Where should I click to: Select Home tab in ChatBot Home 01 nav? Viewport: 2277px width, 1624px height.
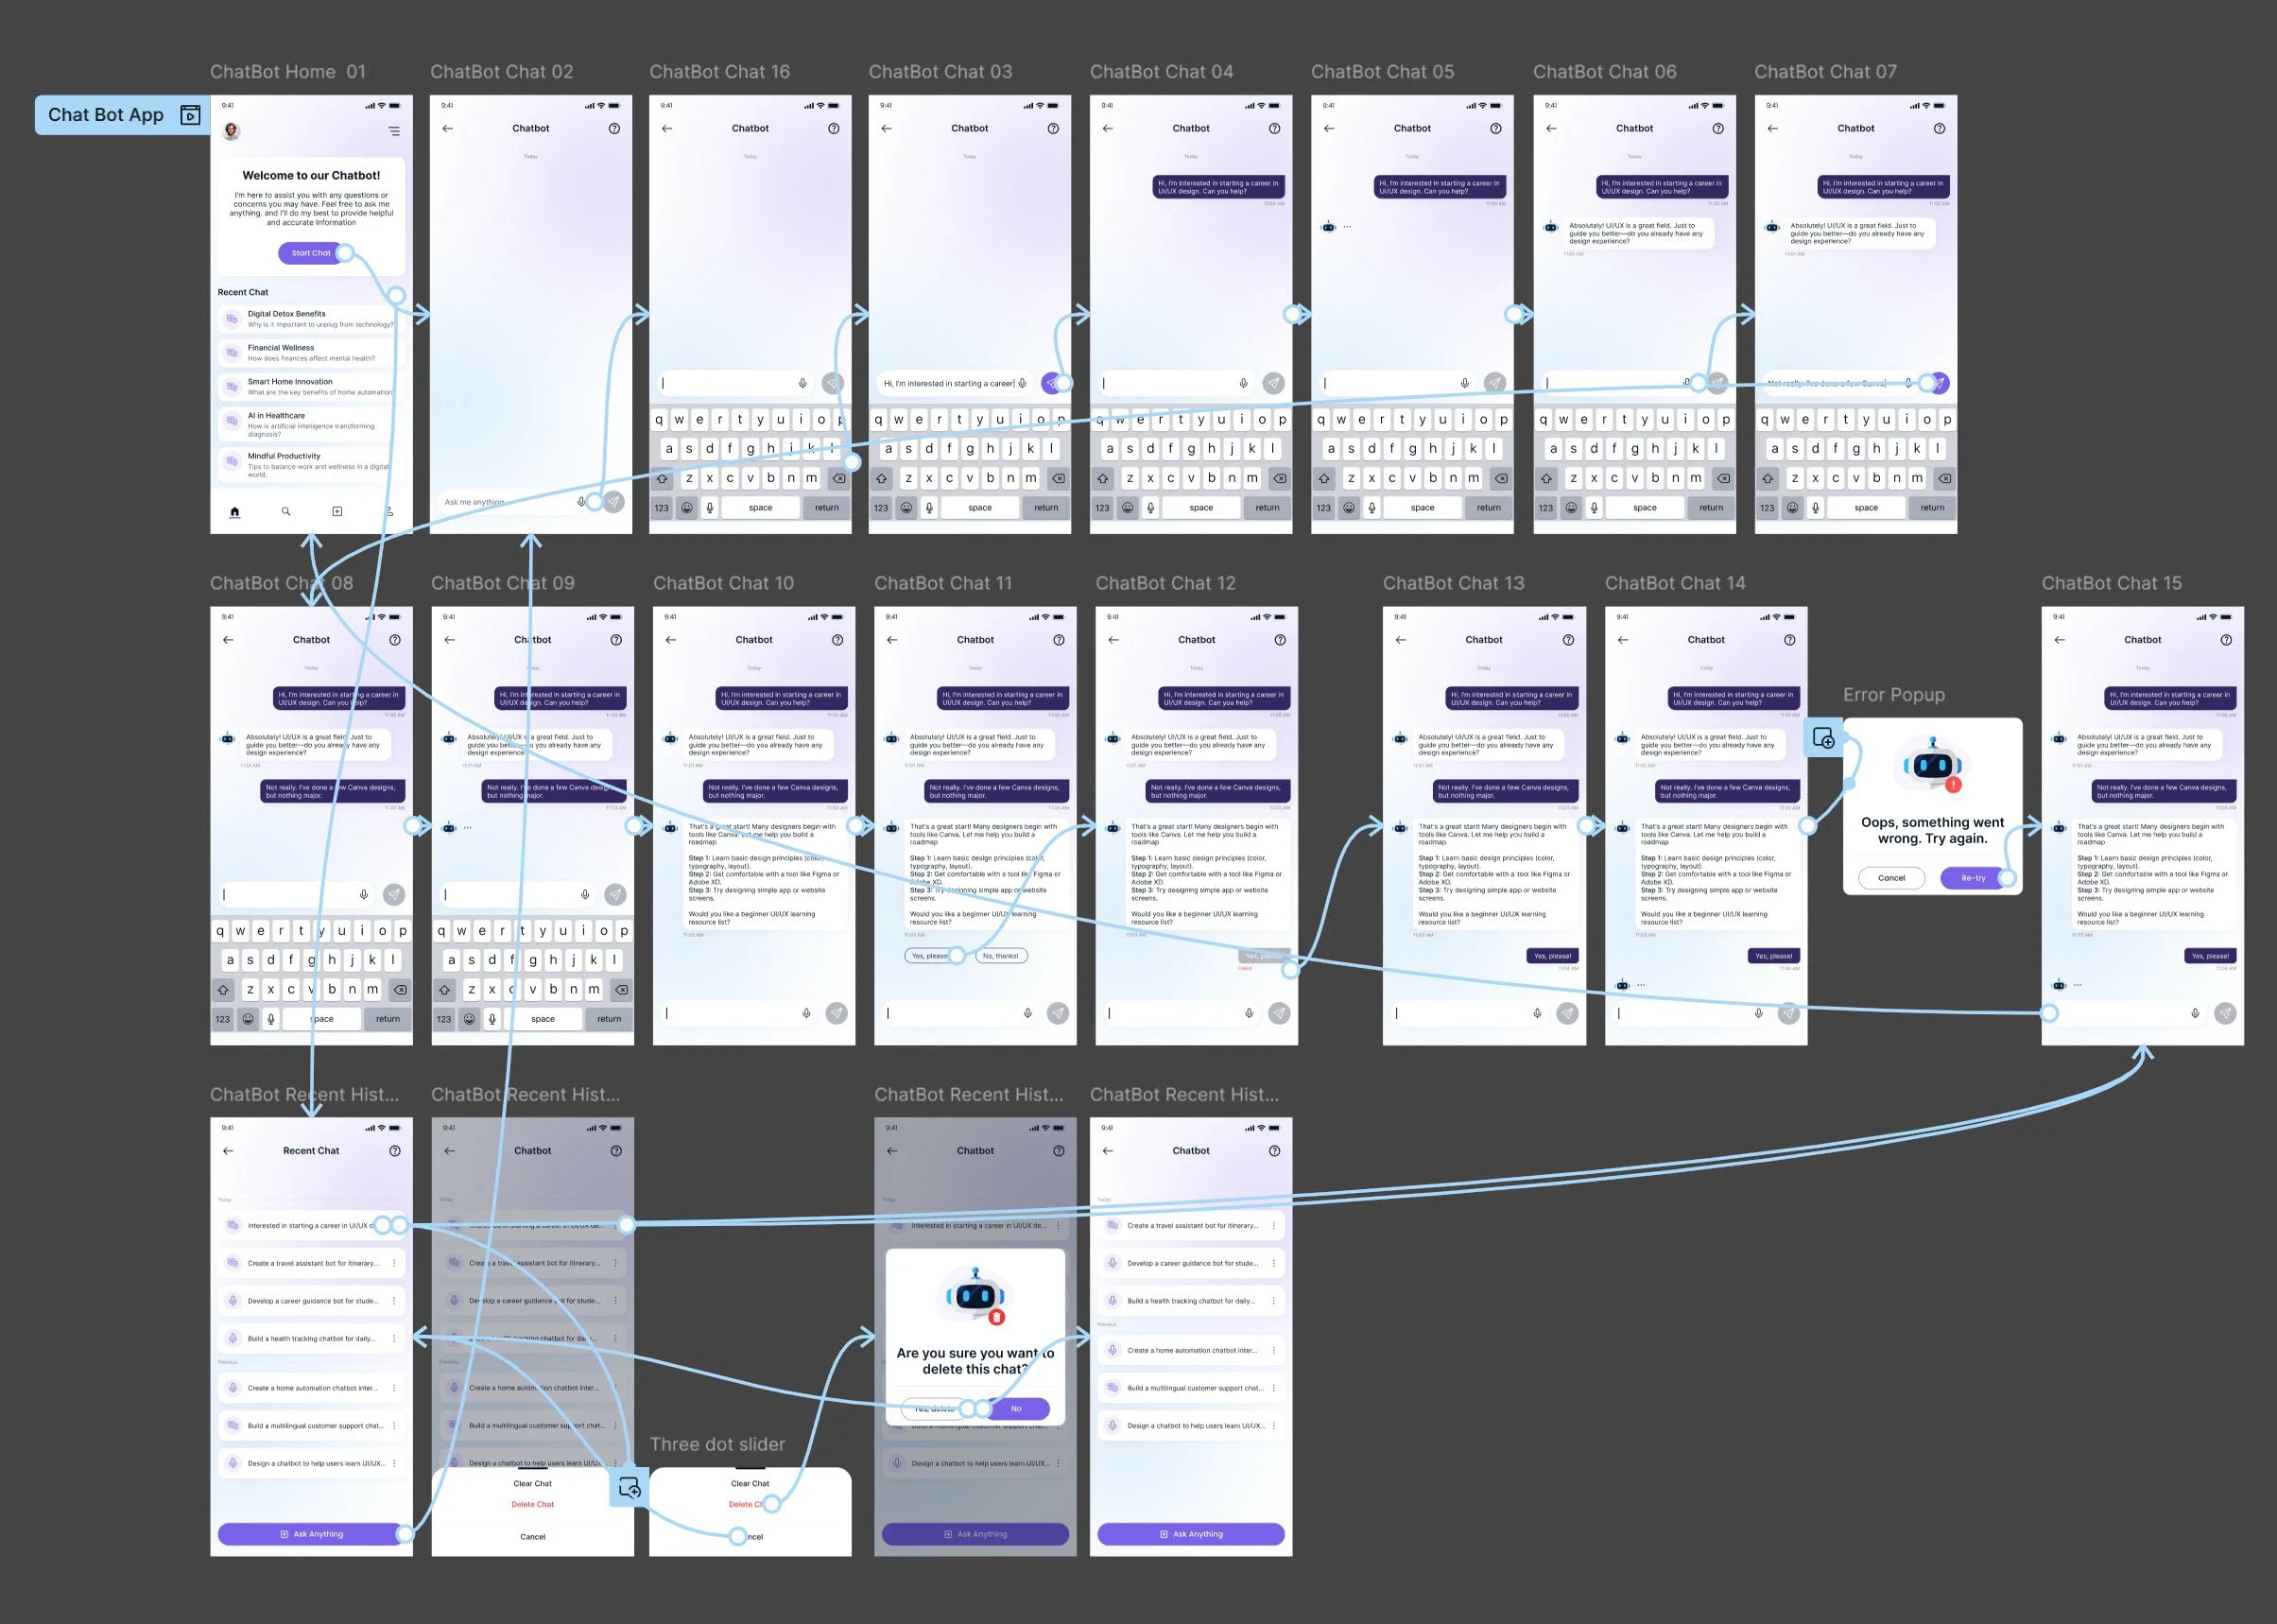pyautogui.click(x=235, y=511)
